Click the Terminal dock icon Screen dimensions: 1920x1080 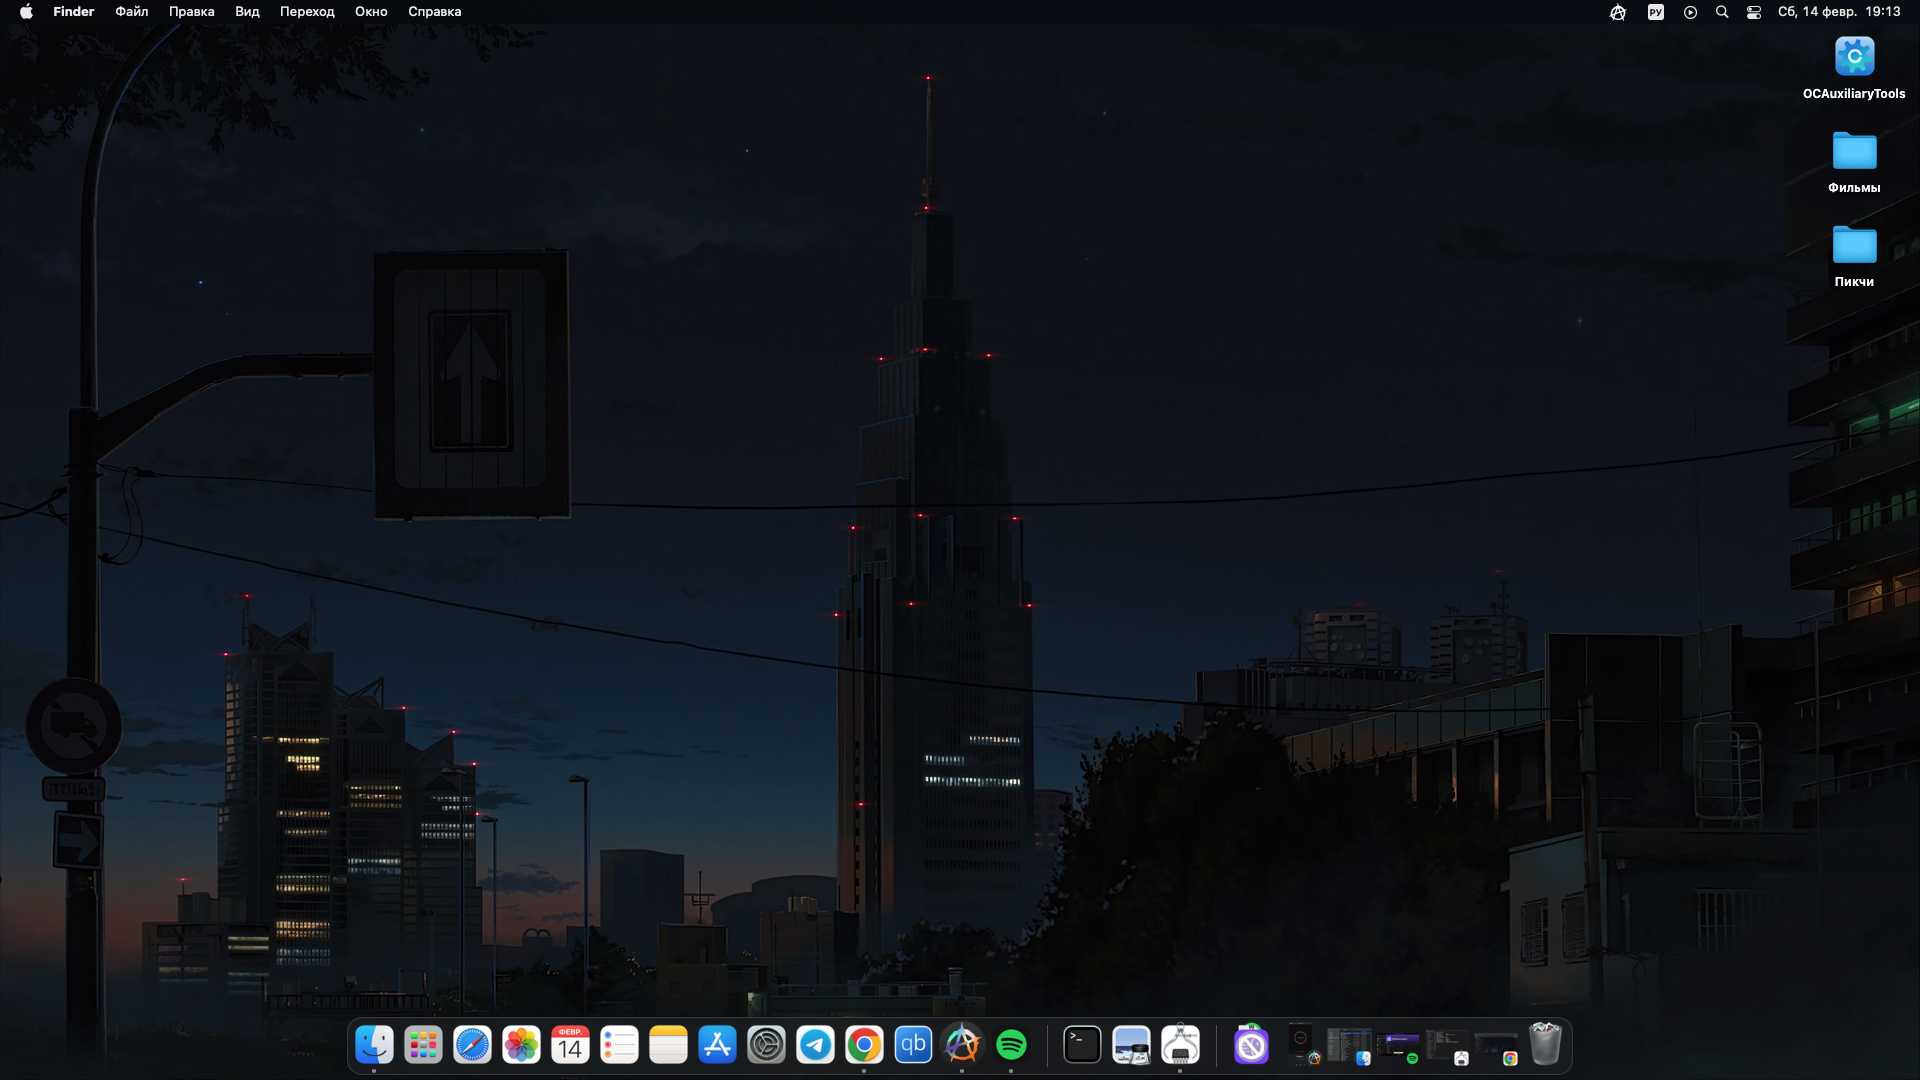pyautogui.click(x=1082, y=1045)
